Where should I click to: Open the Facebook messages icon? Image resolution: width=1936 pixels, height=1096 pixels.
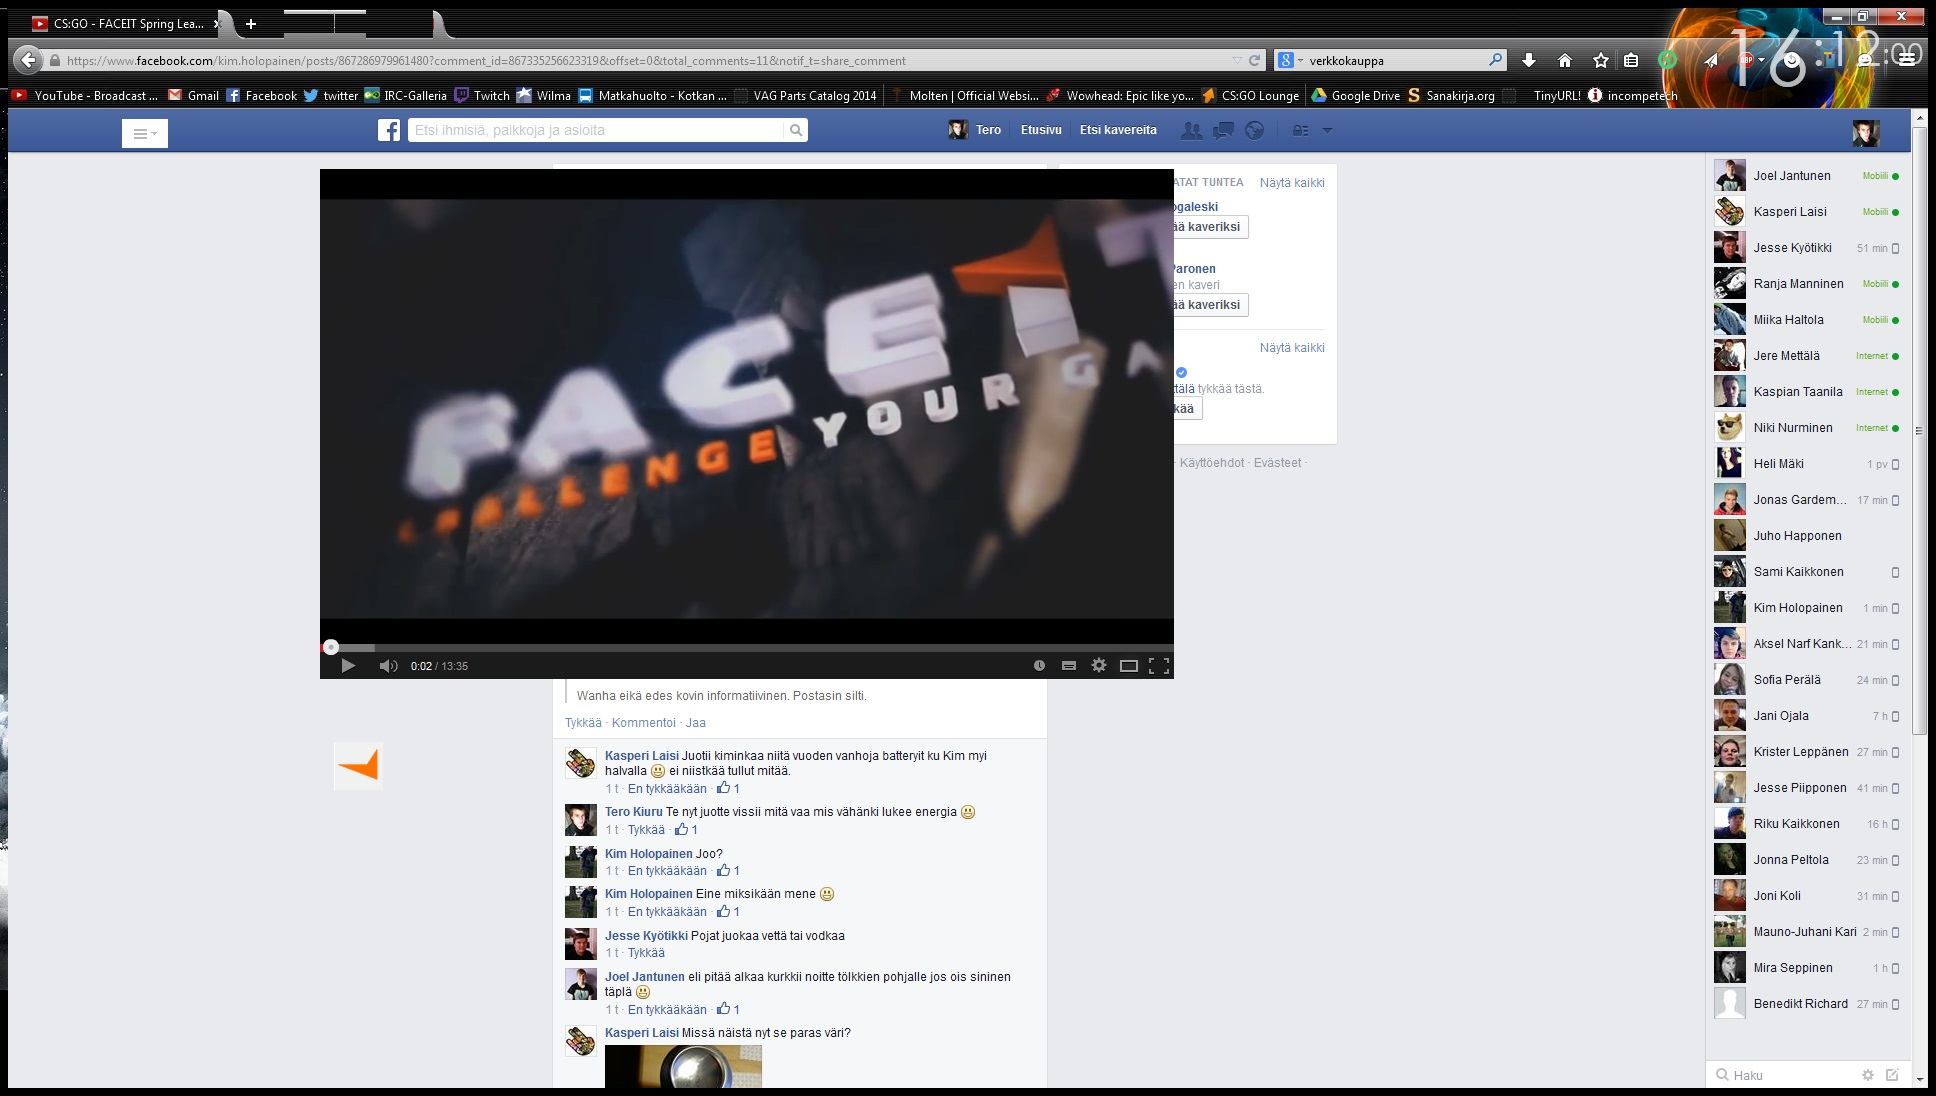[1223, 130]
